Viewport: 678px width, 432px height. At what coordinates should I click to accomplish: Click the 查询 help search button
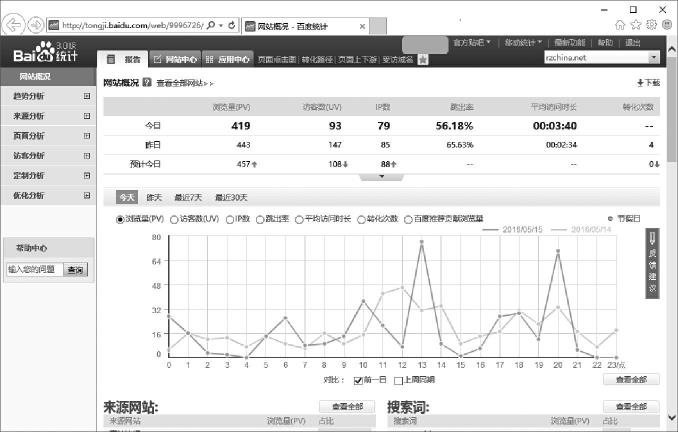click(x=75, y=270)
